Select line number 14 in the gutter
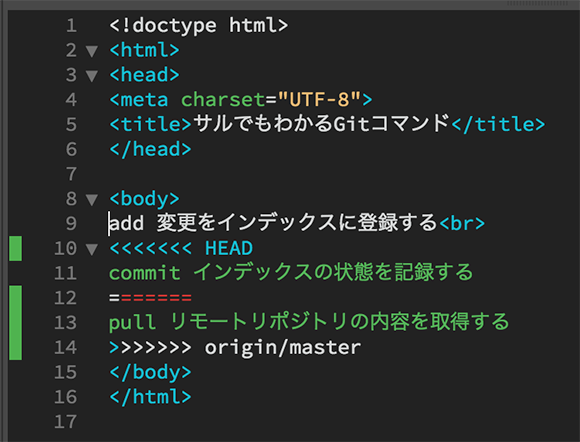580x442 pixels. tap(65, 348)
